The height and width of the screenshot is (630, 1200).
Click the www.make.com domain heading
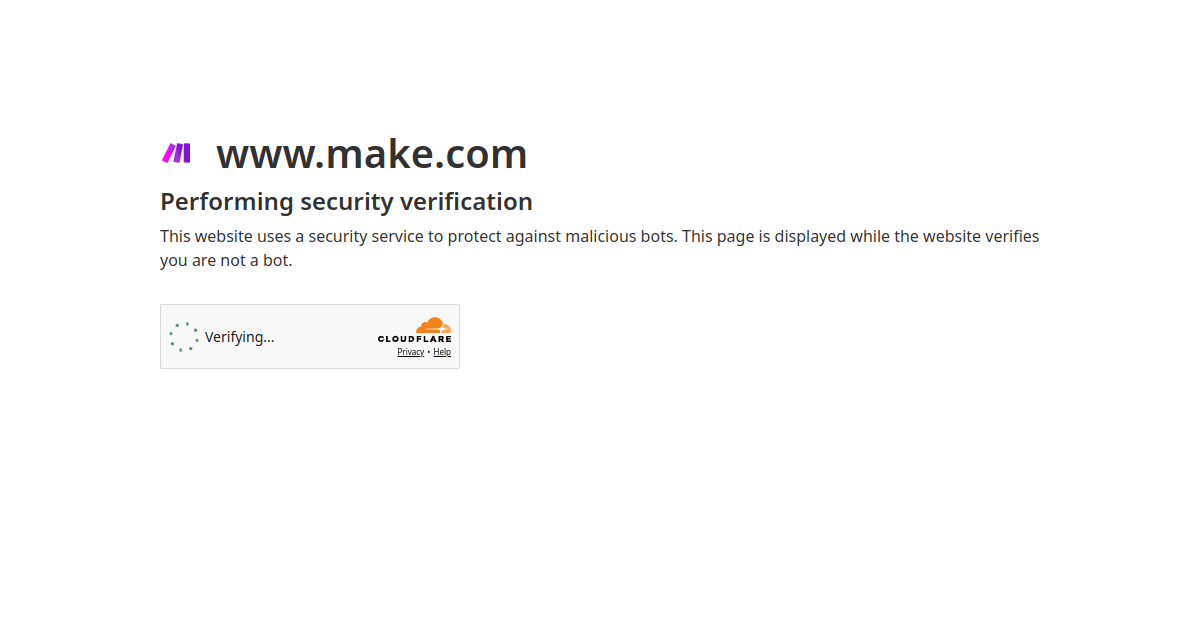[x=372, y=154]
